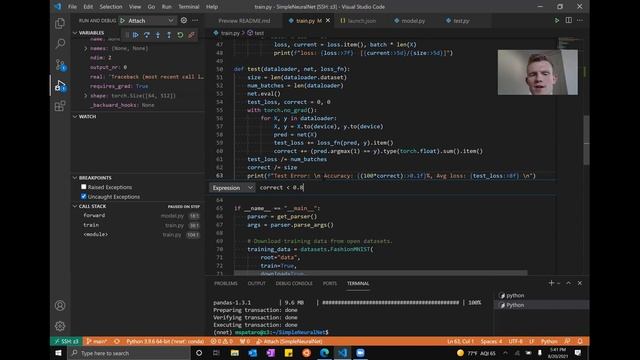
Task: Select the forward call stack frame
Action: [138, 216]
